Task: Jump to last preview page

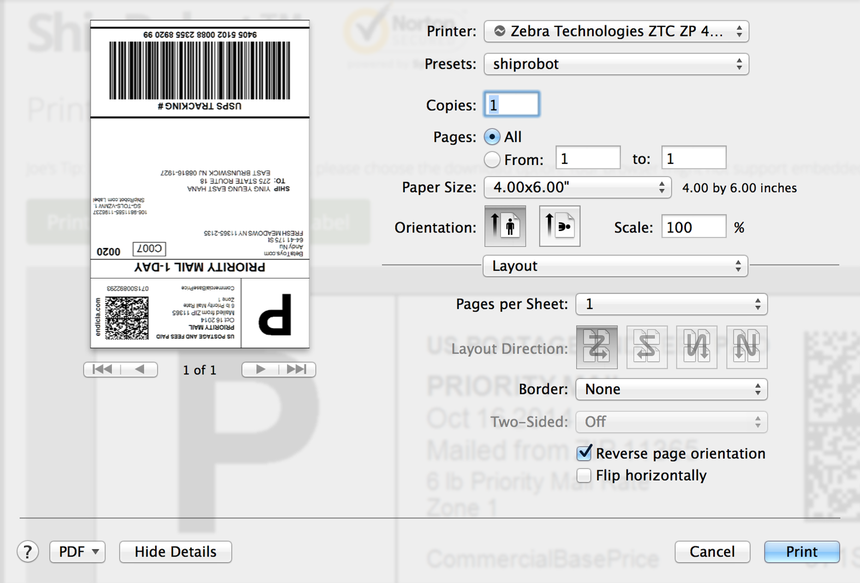Action: tap(297, 370)
